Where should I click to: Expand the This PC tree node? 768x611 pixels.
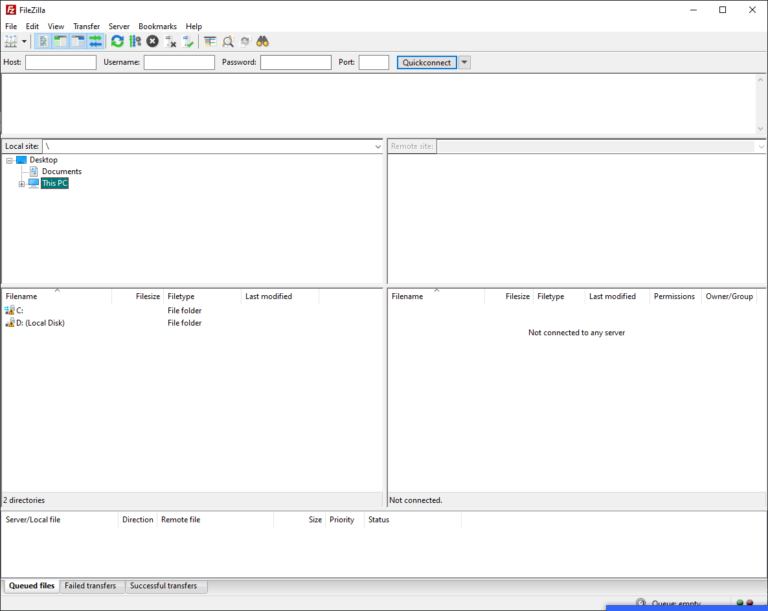[x=21, y=184]
